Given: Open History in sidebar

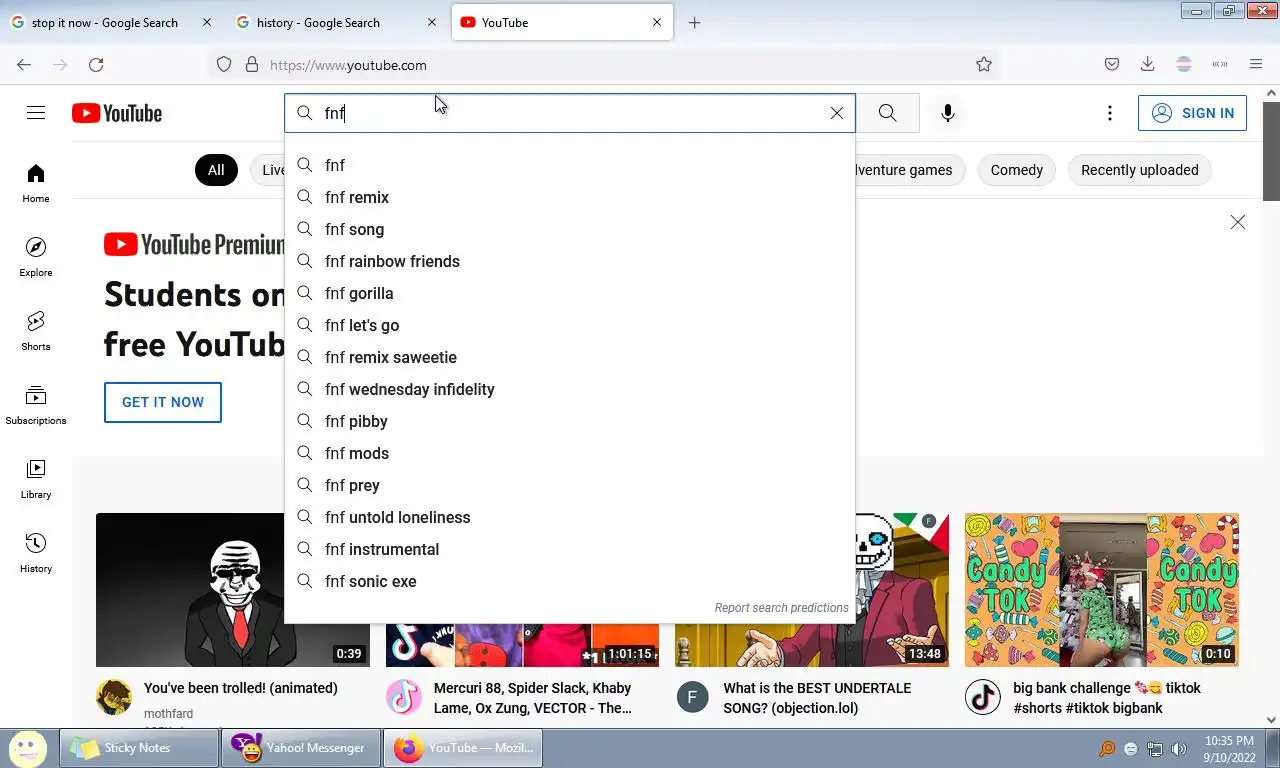Looking at the screenshot, I should click(36, 553).
